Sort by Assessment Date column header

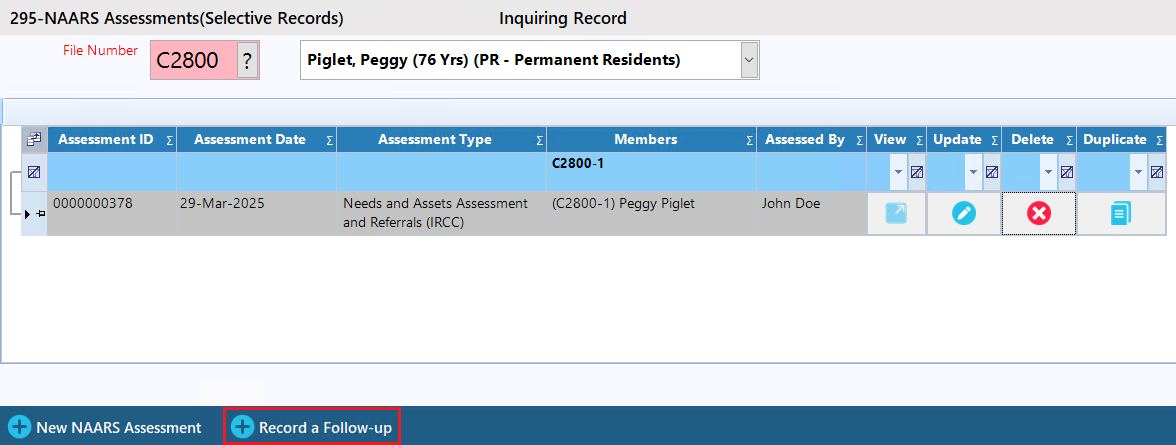tap(250, 140)
